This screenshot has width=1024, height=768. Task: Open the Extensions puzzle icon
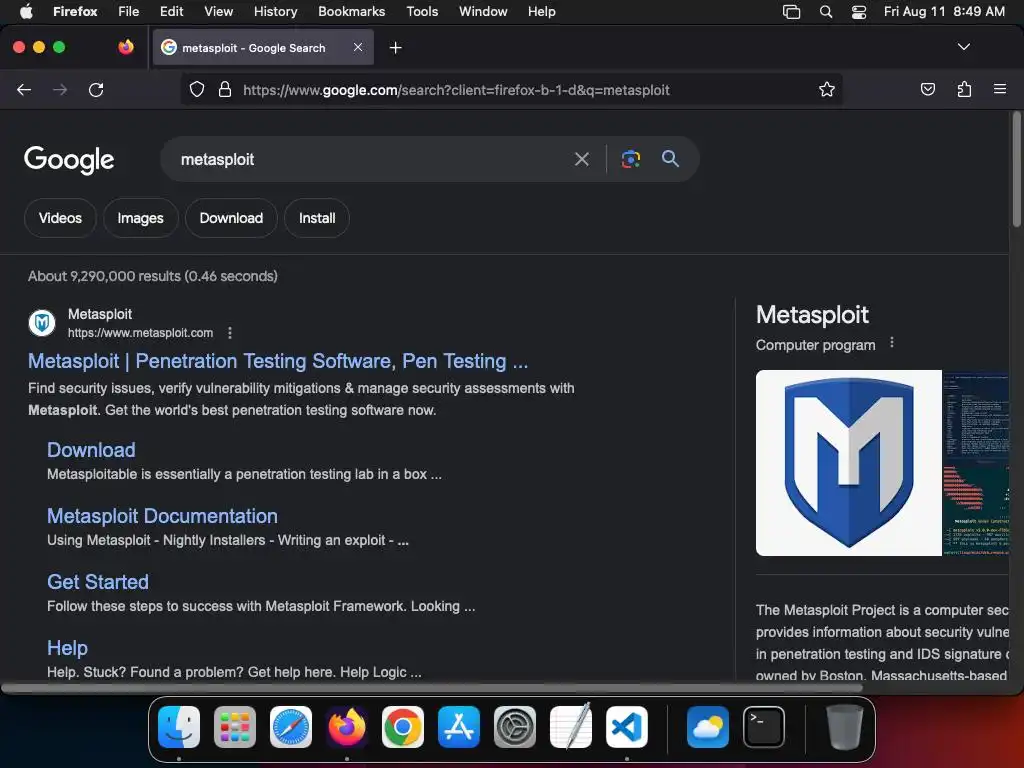964,89
